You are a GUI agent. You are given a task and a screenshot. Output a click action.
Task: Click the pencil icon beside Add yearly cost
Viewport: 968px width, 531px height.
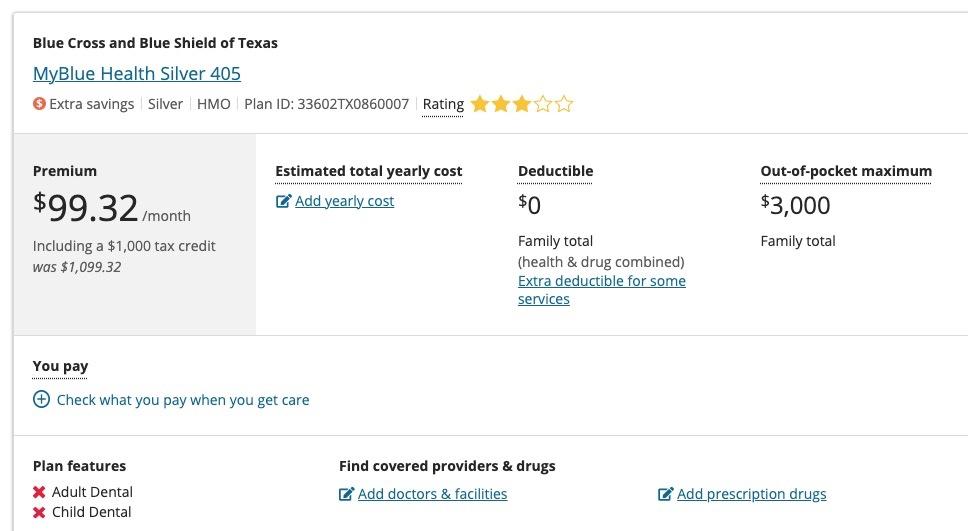click(283, 202)
